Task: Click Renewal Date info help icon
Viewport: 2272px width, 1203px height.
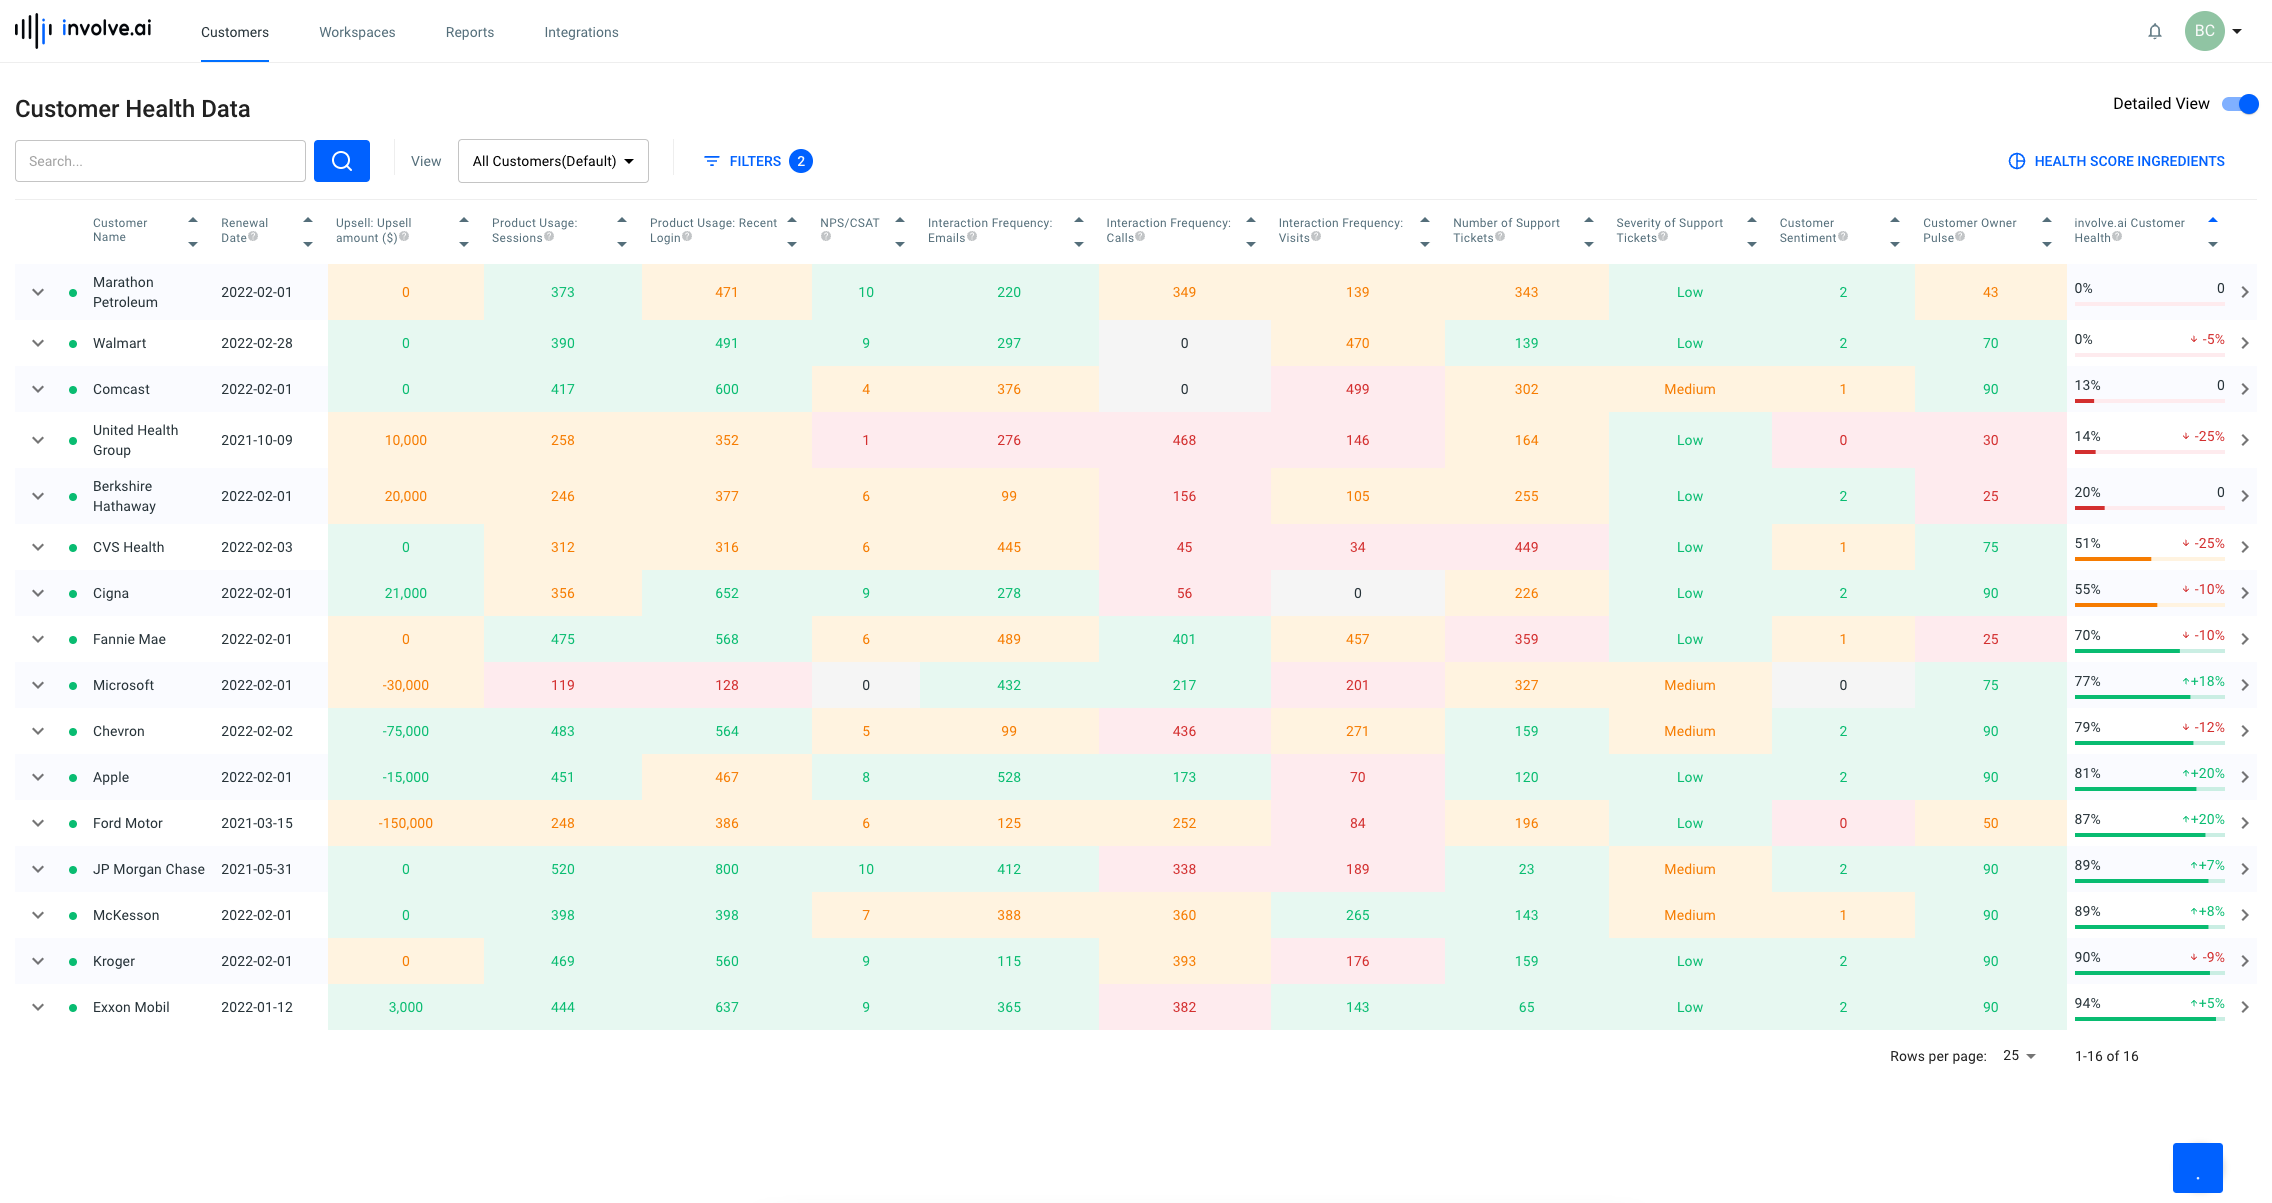Action: (253, 237)
